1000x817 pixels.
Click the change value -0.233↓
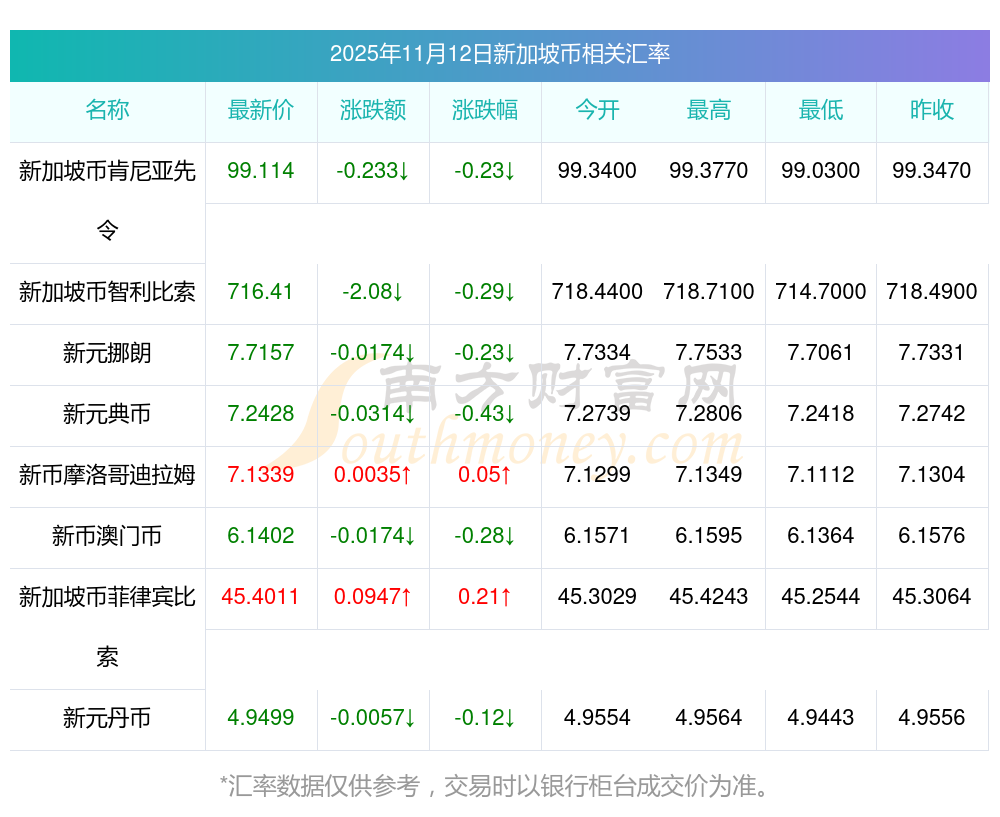point(373,170)
